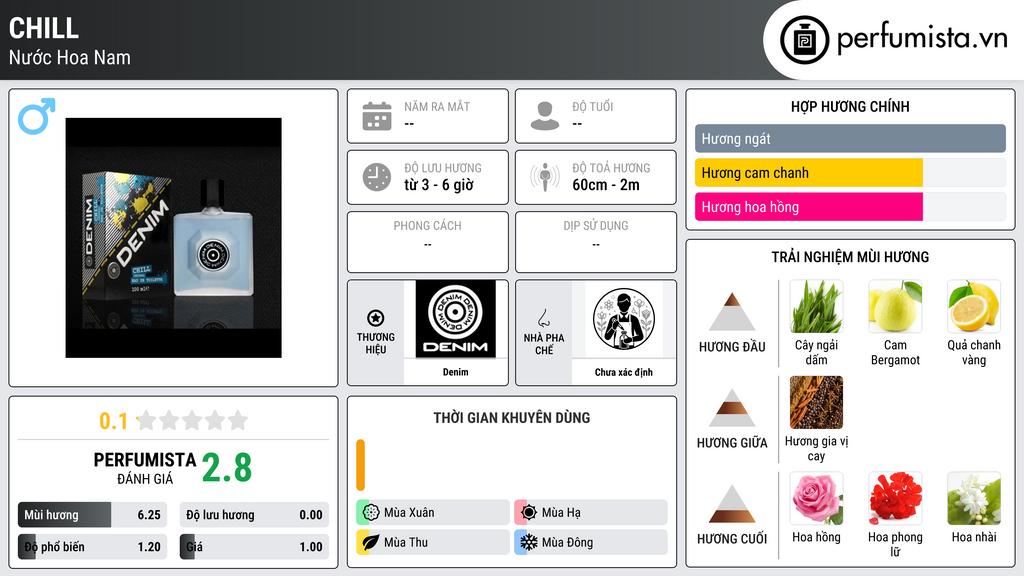This screenshot has width=1024, height=576.
Task: Select the Hoa nhài note image
Action: [974, 498]
